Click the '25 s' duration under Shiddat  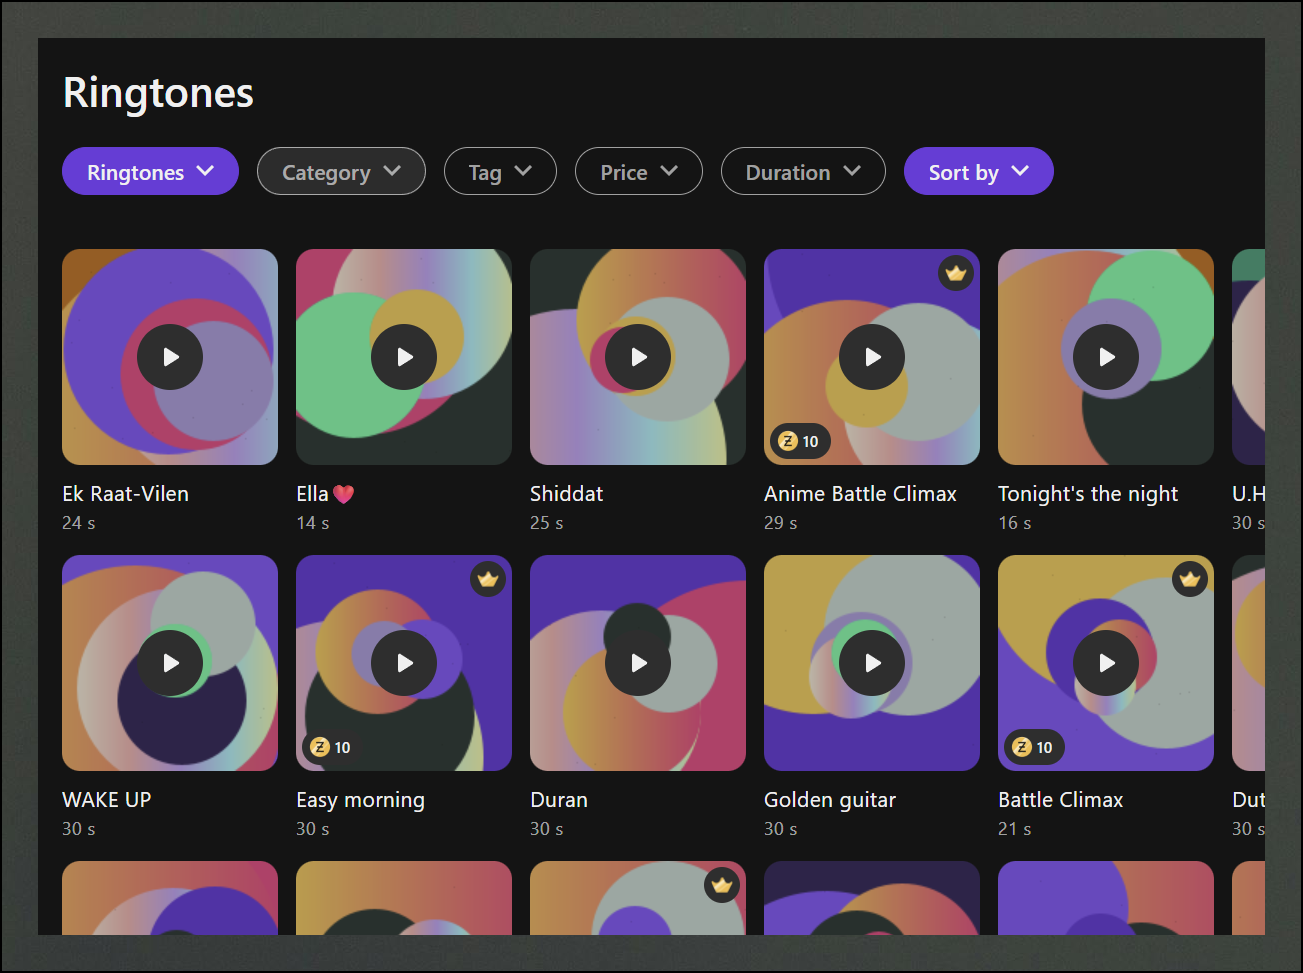click(547, 523)
